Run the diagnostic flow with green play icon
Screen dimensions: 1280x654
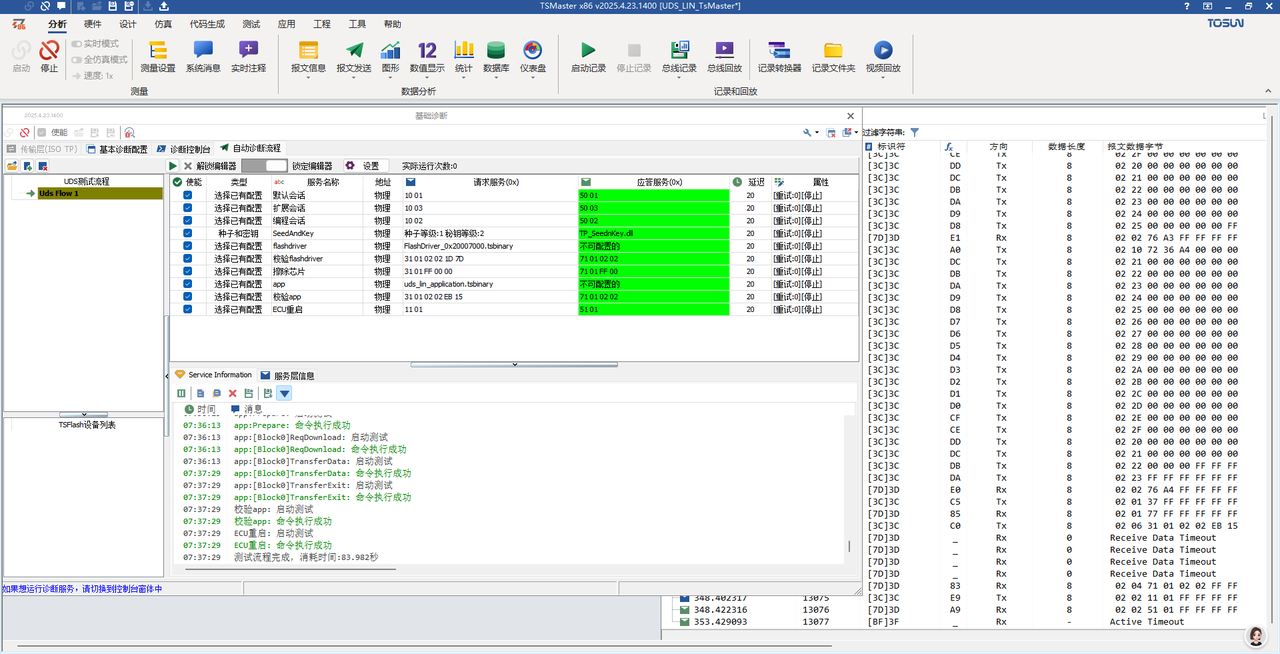point(173,166)
